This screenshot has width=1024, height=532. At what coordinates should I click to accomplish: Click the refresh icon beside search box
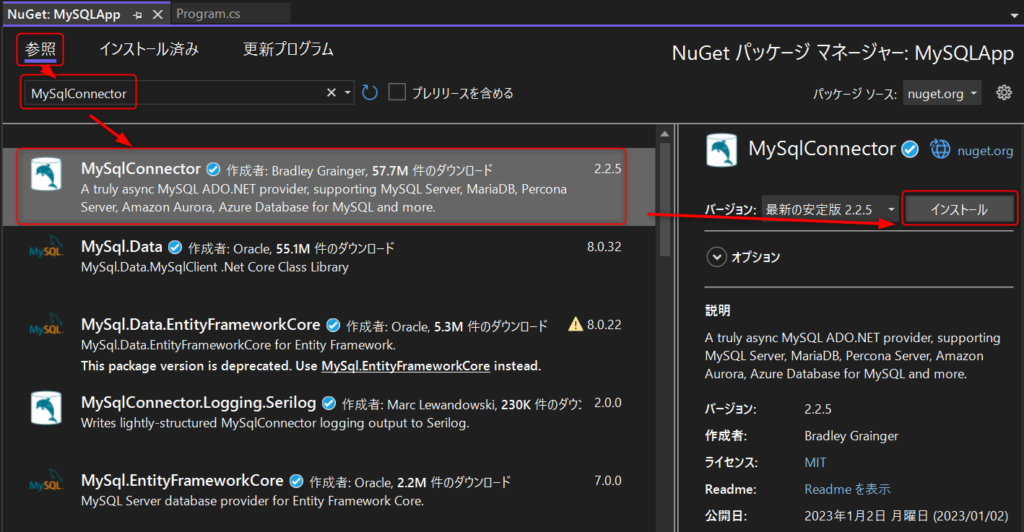coord(370,93)
